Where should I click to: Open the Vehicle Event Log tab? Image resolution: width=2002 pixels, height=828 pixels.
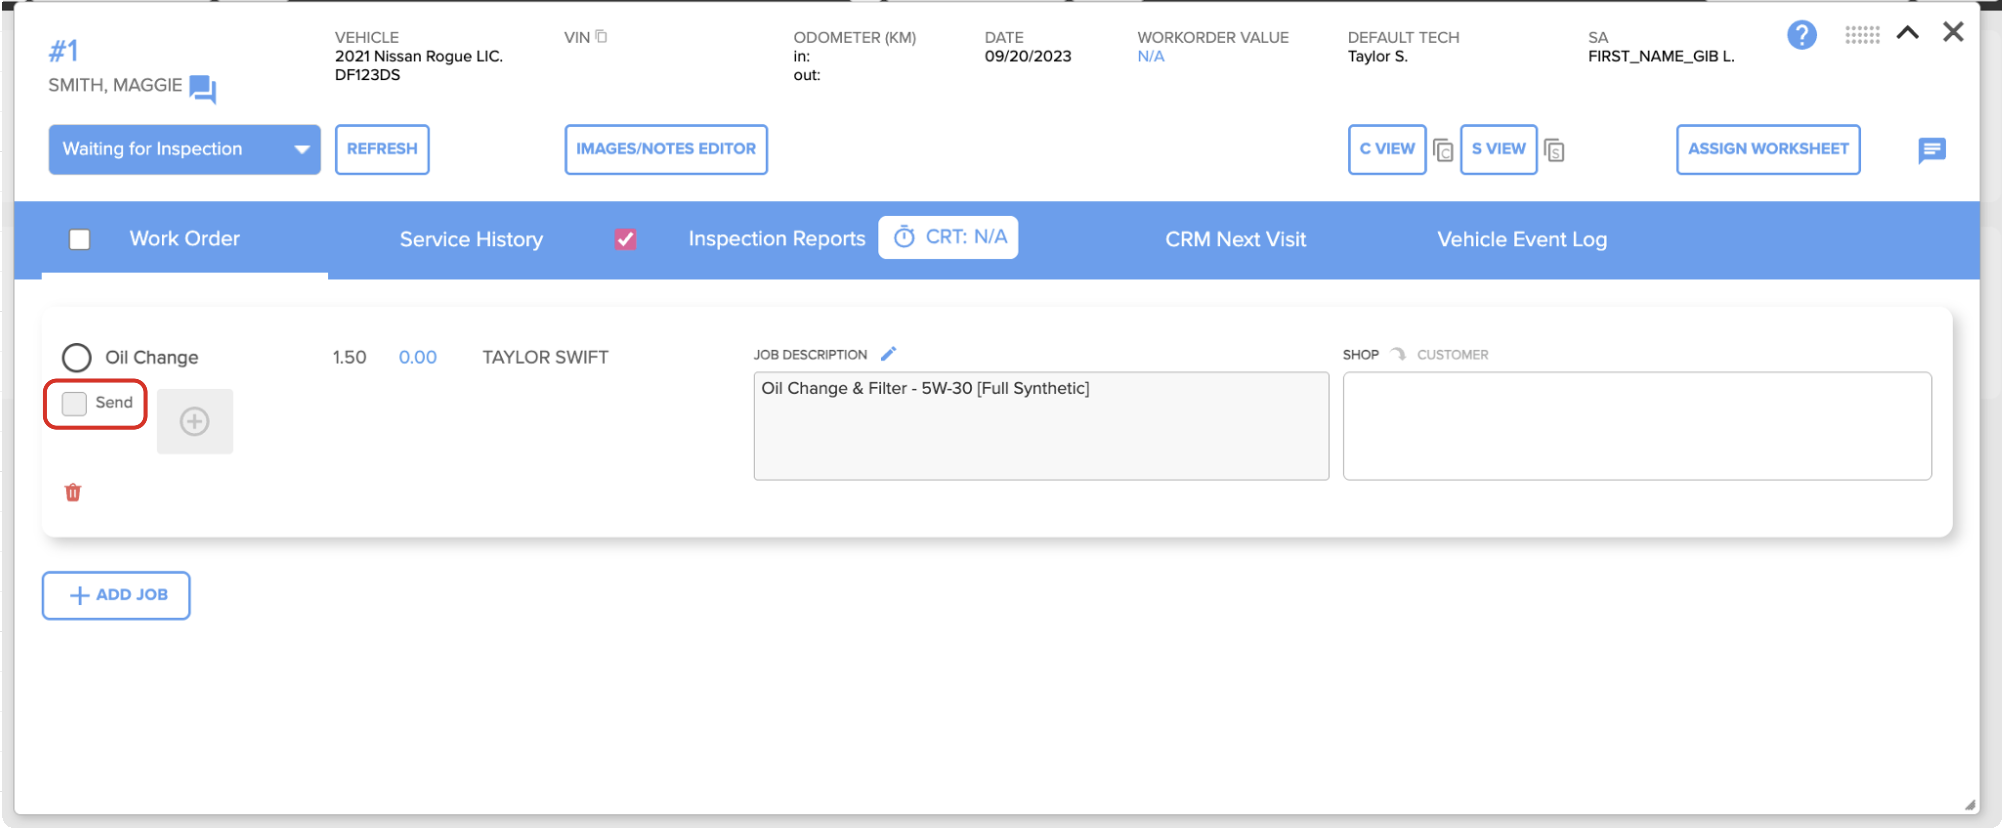click(1522, 239)
